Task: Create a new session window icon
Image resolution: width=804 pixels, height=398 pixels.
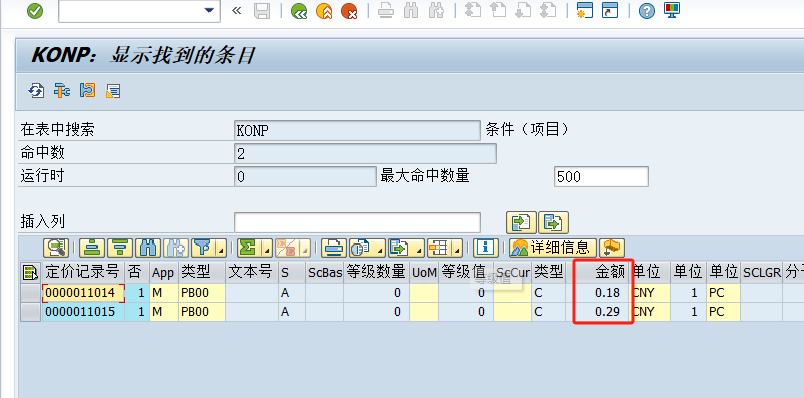Action: (585, 11)
